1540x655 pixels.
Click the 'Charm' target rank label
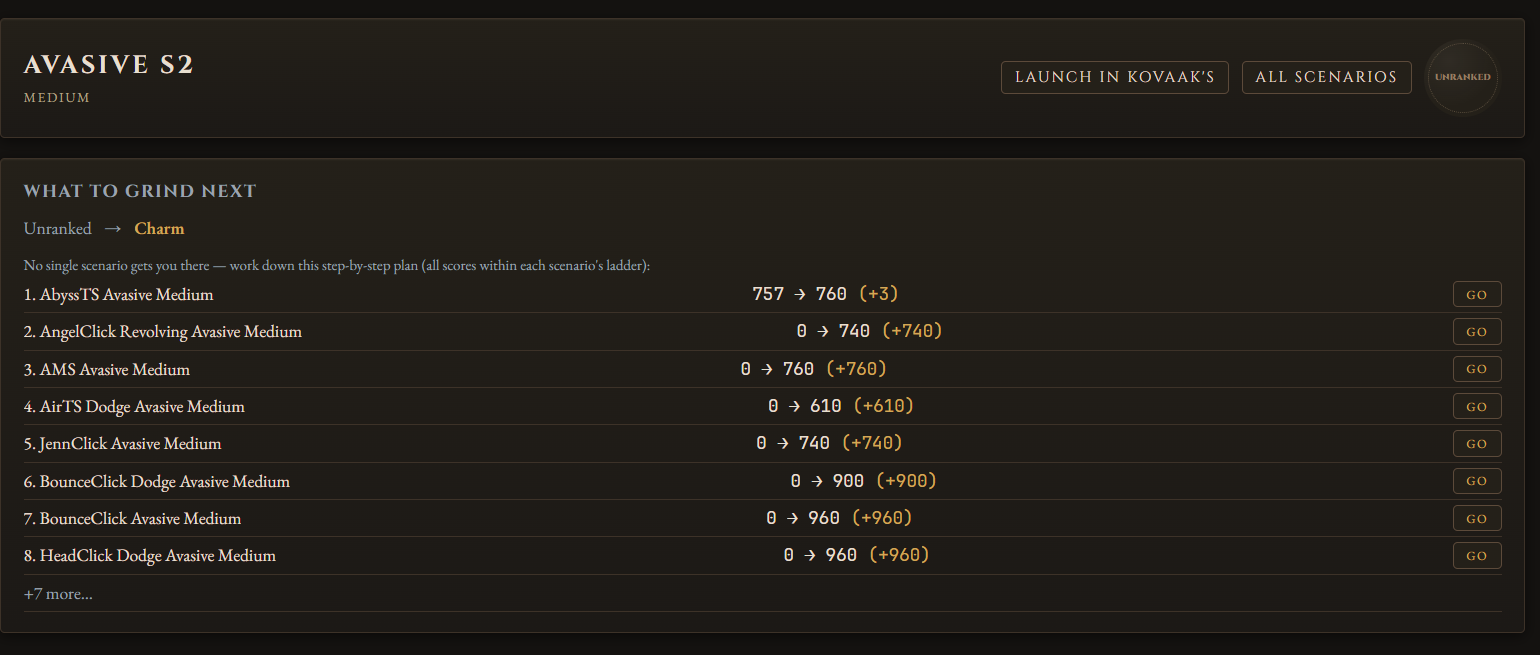pos(159,228)
